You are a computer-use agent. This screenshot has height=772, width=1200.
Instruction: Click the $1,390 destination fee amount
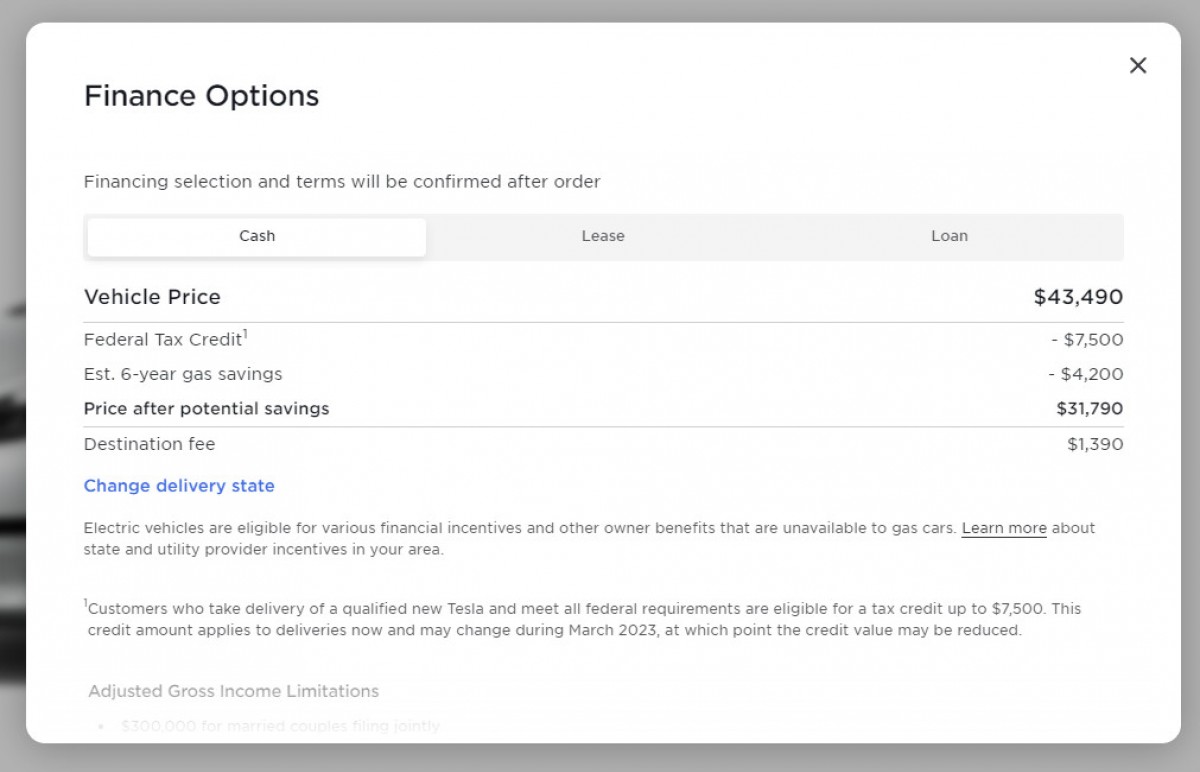tap(1095, 445)
